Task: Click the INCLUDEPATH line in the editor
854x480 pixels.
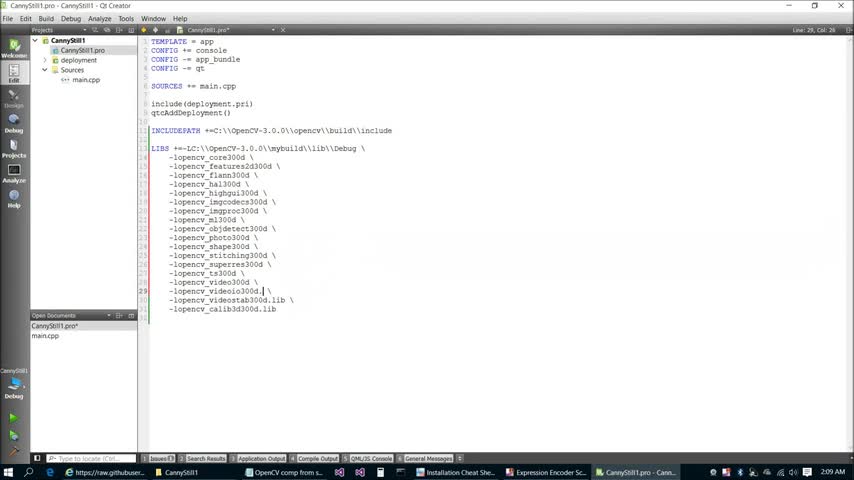Action: pyautogui.click(x=271, y=131)
